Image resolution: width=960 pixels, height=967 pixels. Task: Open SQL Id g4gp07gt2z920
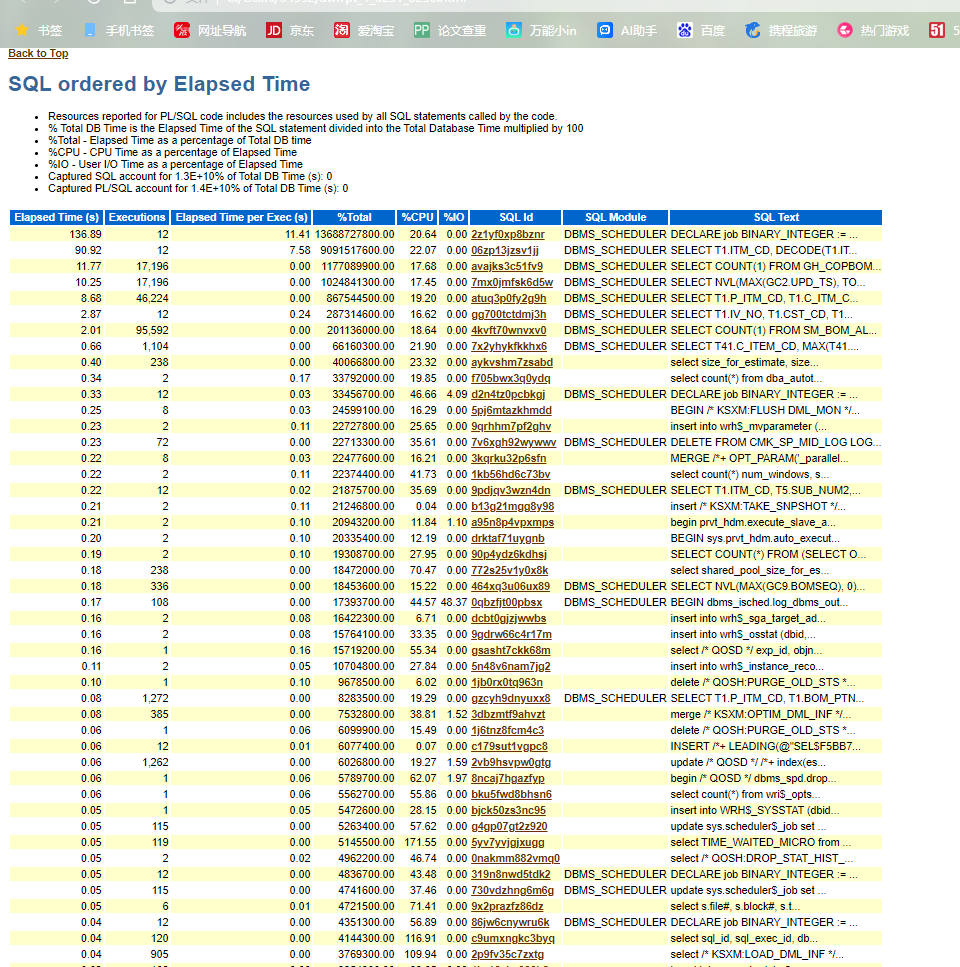[509, 828]
